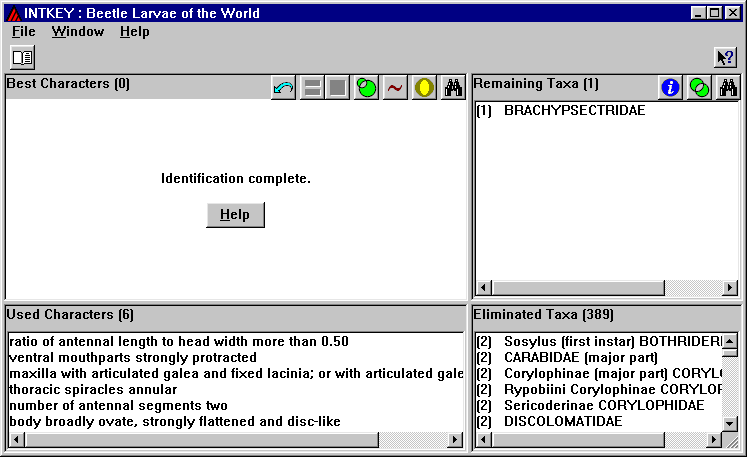This screenshot has width=747, height=457.
Task: Click blue info icon for Remaining Taxa
Action: coord(670,88)
